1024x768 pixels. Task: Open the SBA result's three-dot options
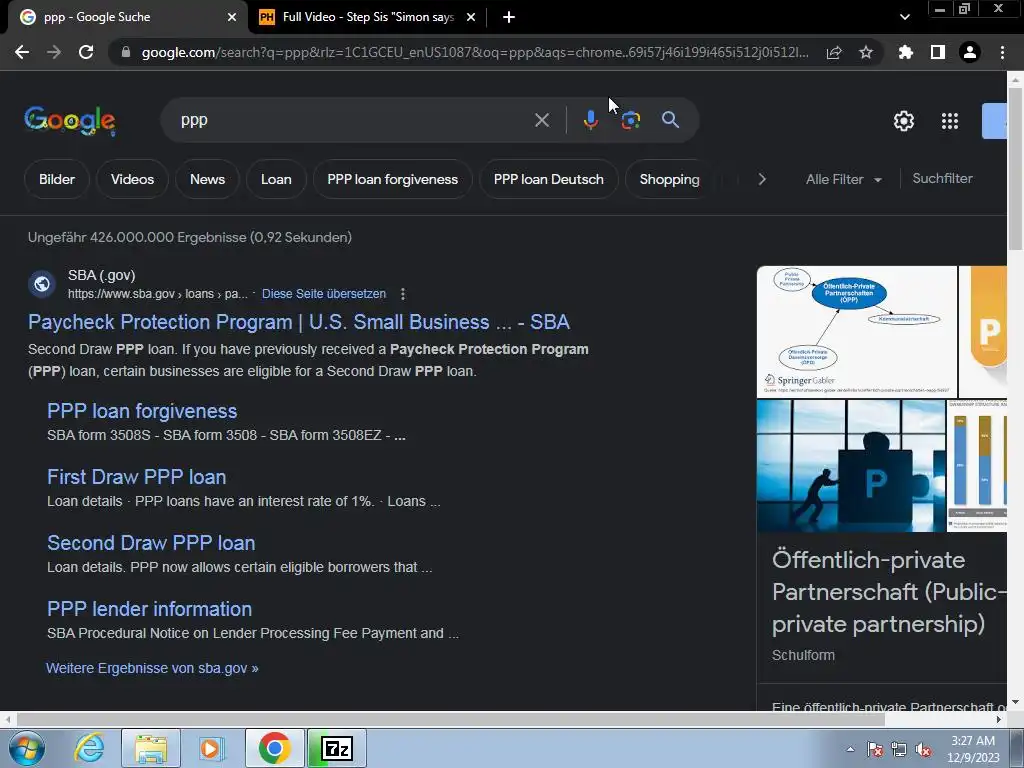(403, 294)
